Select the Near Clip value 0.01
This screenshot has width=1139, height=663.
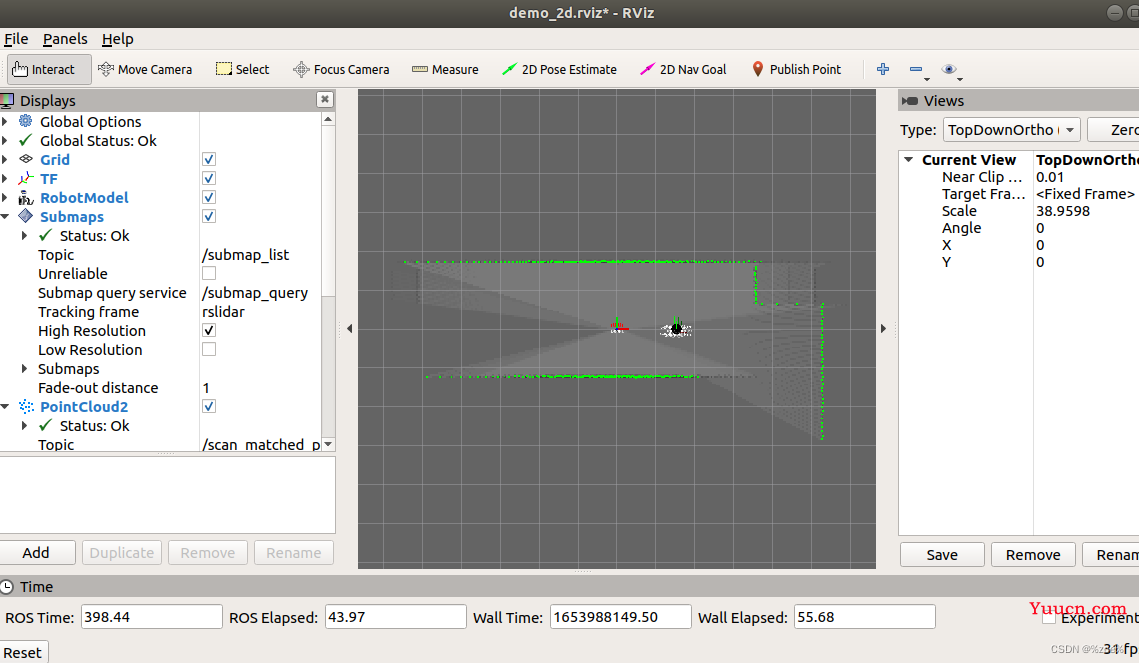coord(1050,177)
